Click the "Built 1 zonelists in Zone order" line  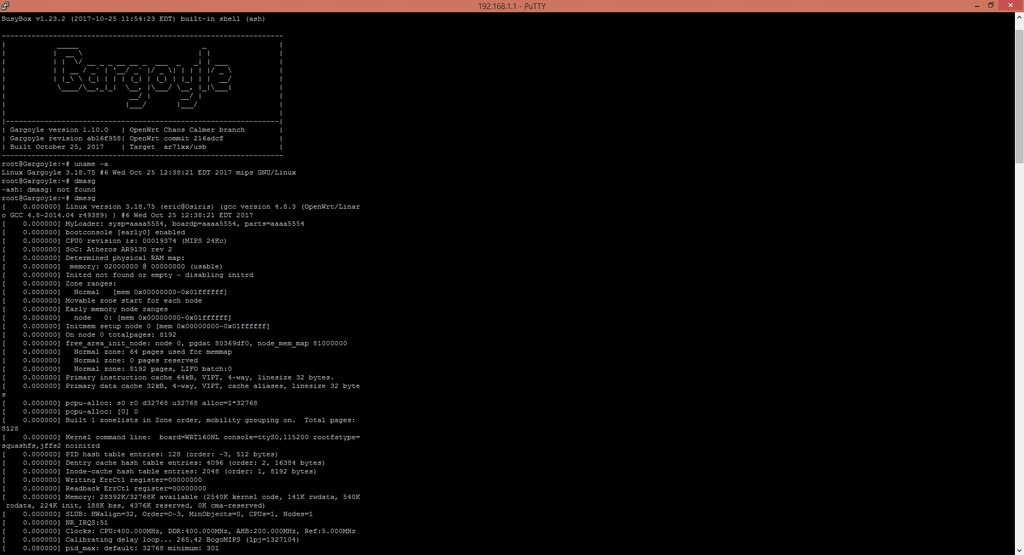coord(178,420)
